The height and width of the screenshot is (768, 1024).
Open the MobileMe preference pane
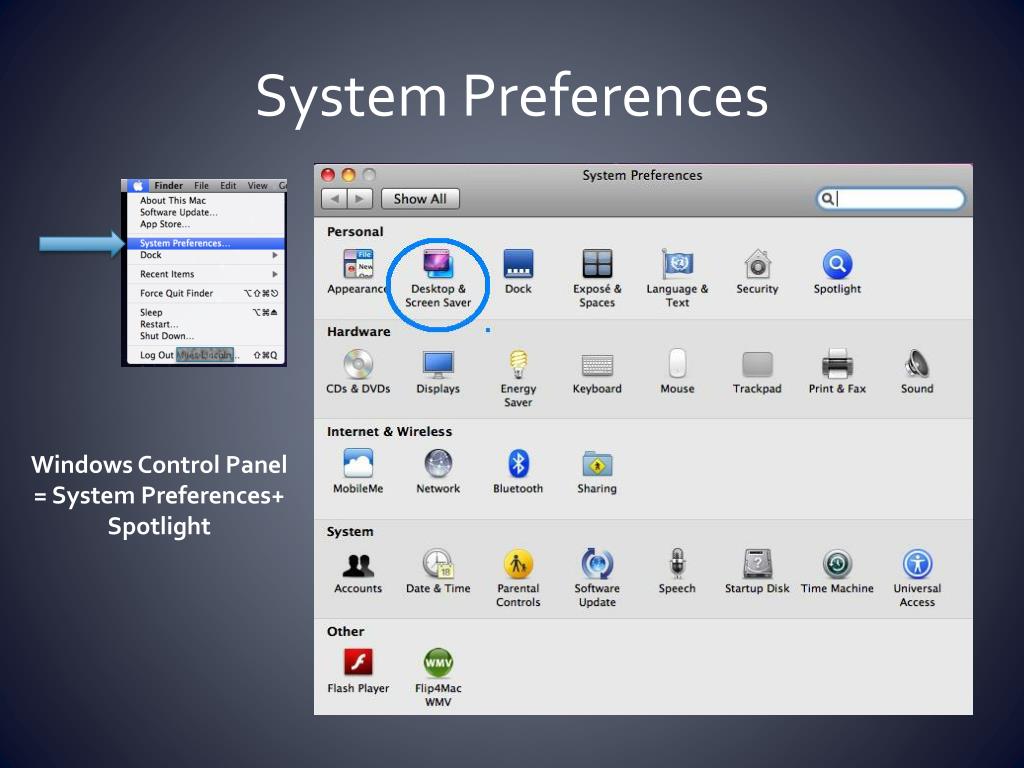(358, 472)
